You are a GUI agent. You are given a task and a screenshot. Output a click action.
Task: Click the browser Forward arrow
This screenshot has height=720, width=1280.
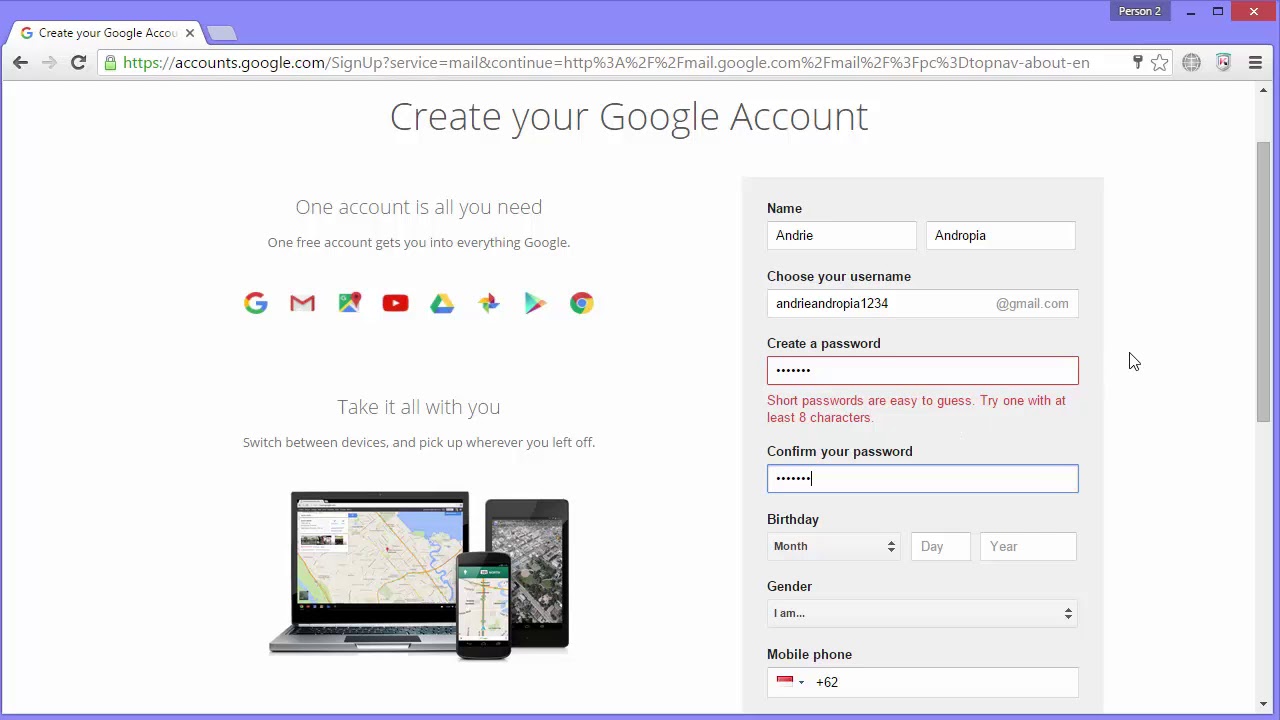[x=50, y=62]
